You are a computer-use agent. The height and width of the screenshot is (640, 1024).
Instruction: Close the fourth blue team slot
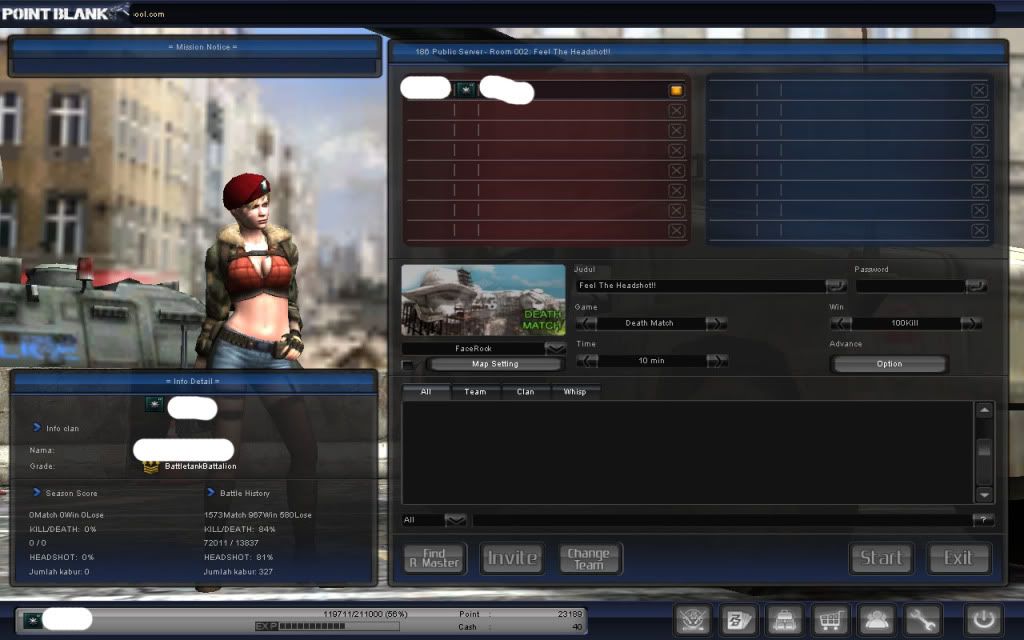tap(979, 151)
